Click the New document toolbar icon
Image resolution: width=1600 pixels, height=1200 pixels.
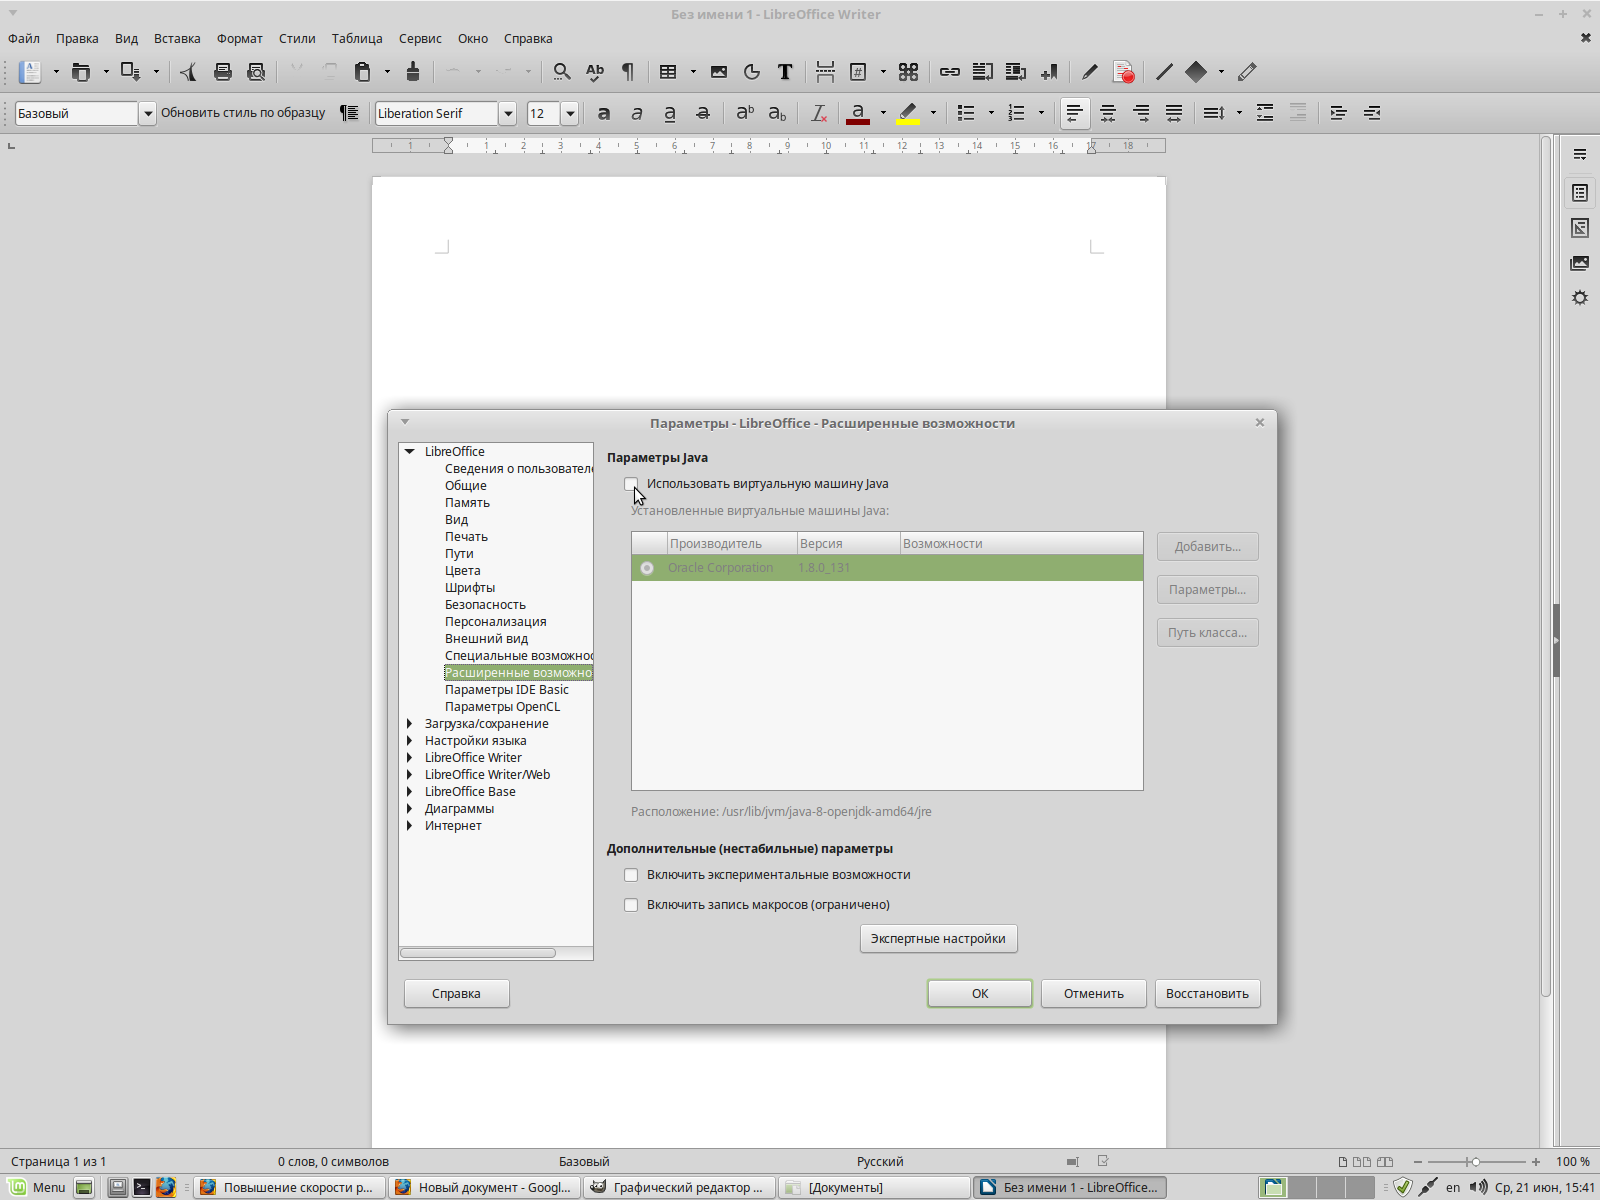pos(31,72)
